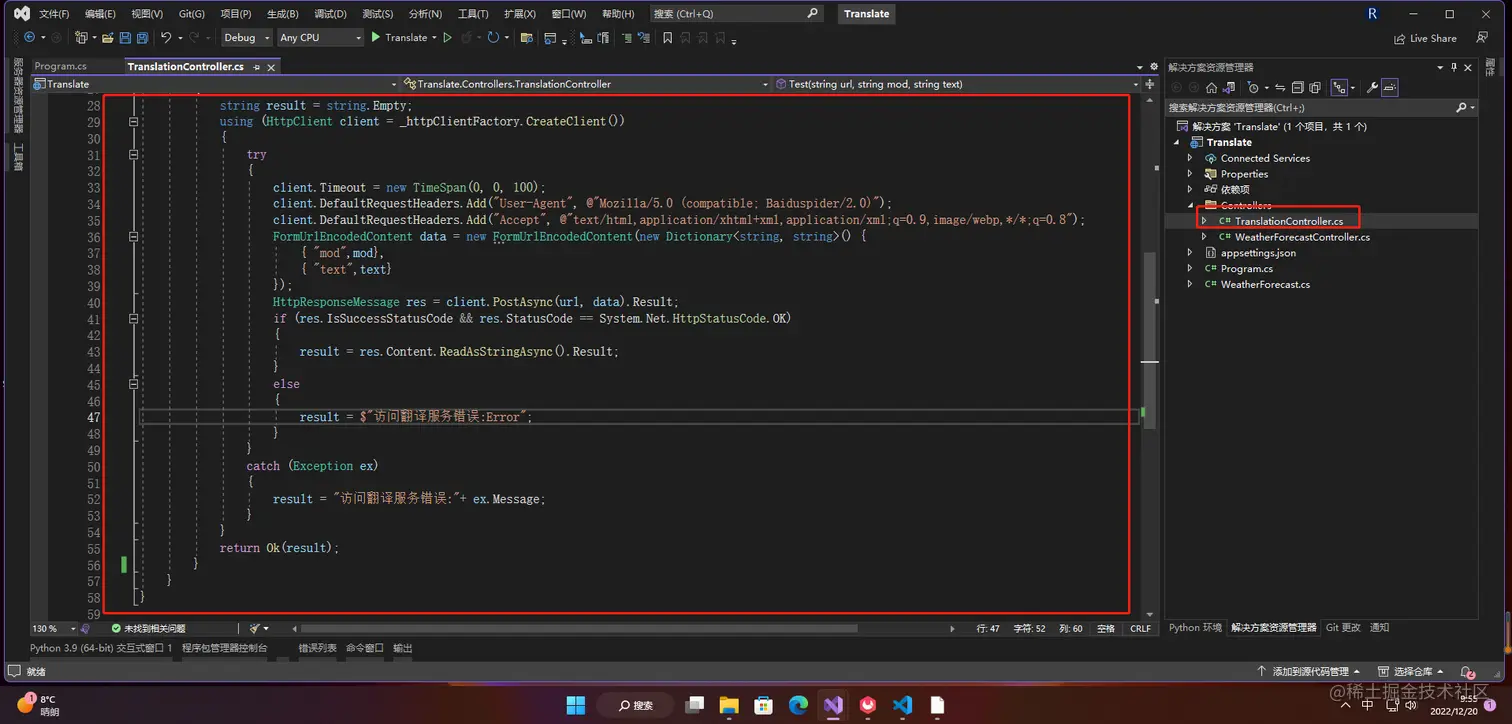The width and height of the screenshot is (1512, 724).
Task: Open Translate.Controllers.TranslationController class dropdown
Action: 589,84
